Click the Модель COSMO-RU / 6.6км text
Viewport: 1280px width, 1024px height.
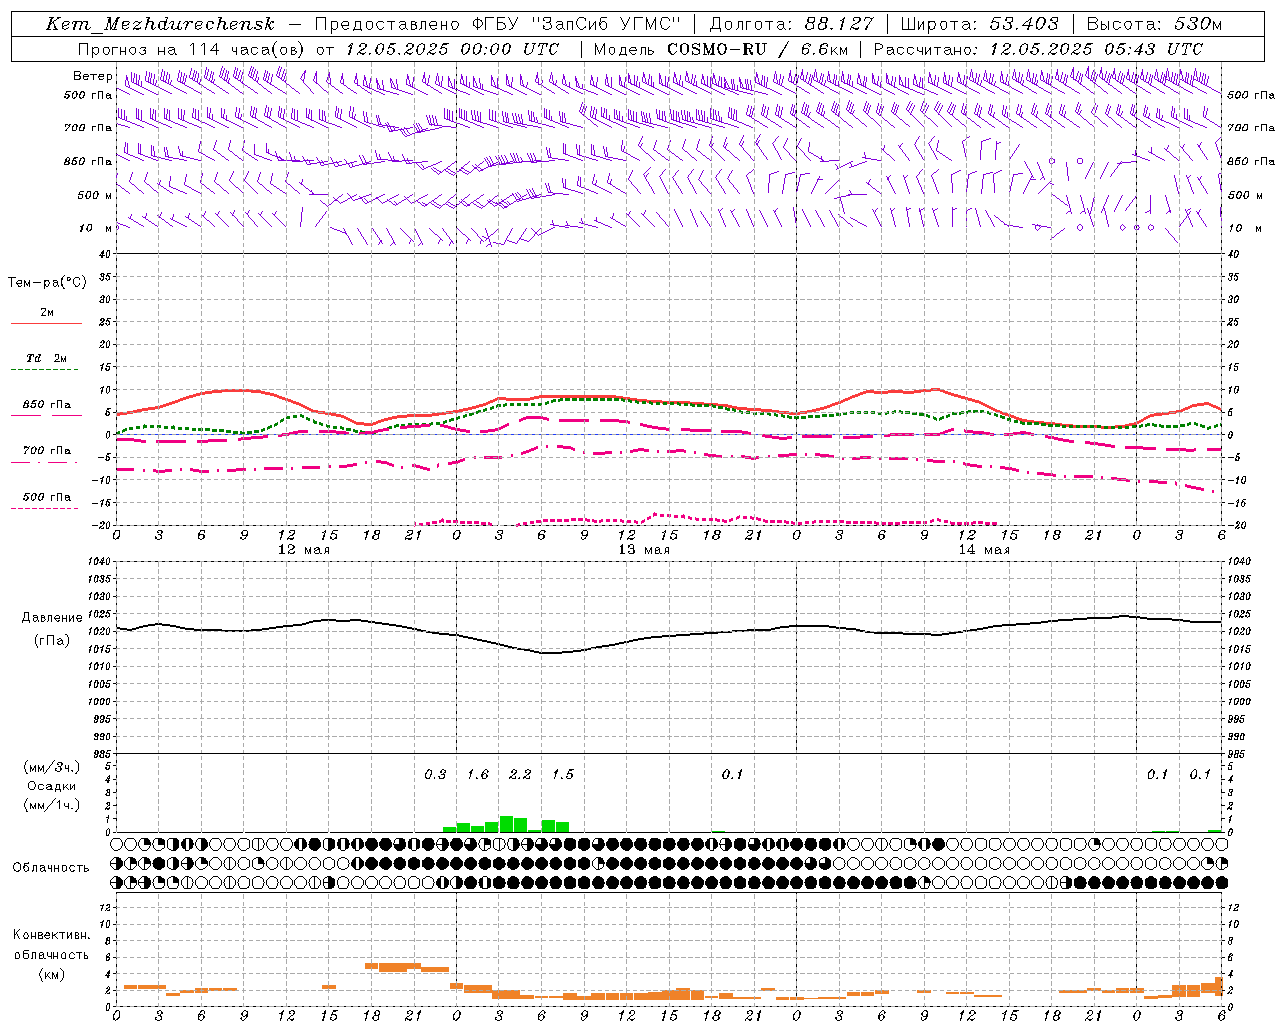tap(721, 49)
